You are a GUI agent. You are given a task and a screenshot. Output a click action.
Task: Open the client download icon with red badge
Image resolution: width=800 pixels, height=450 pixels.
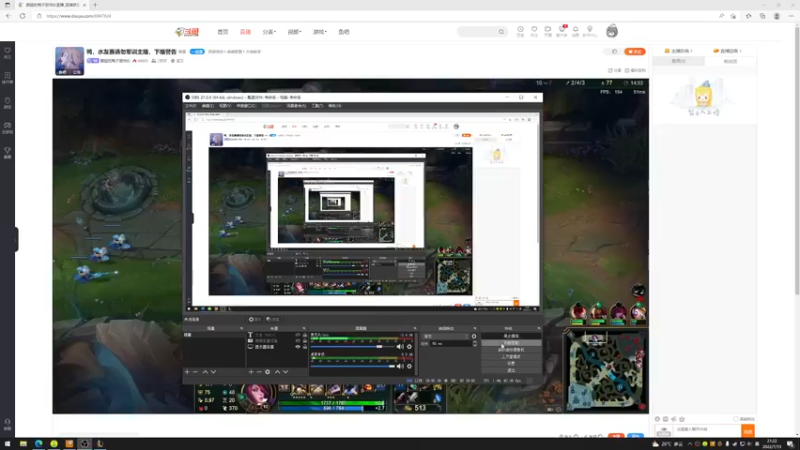562,31
